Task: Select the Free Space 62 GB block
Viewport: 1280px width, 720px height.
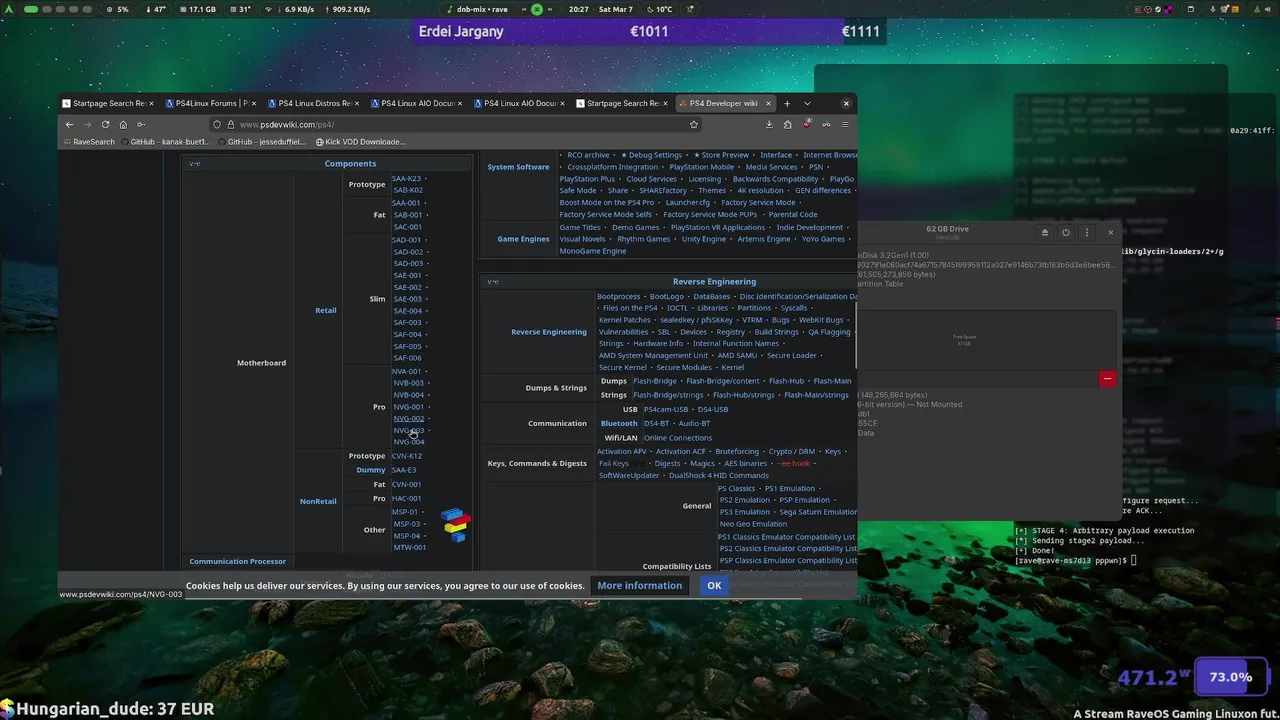Action: tap(964, 340)
